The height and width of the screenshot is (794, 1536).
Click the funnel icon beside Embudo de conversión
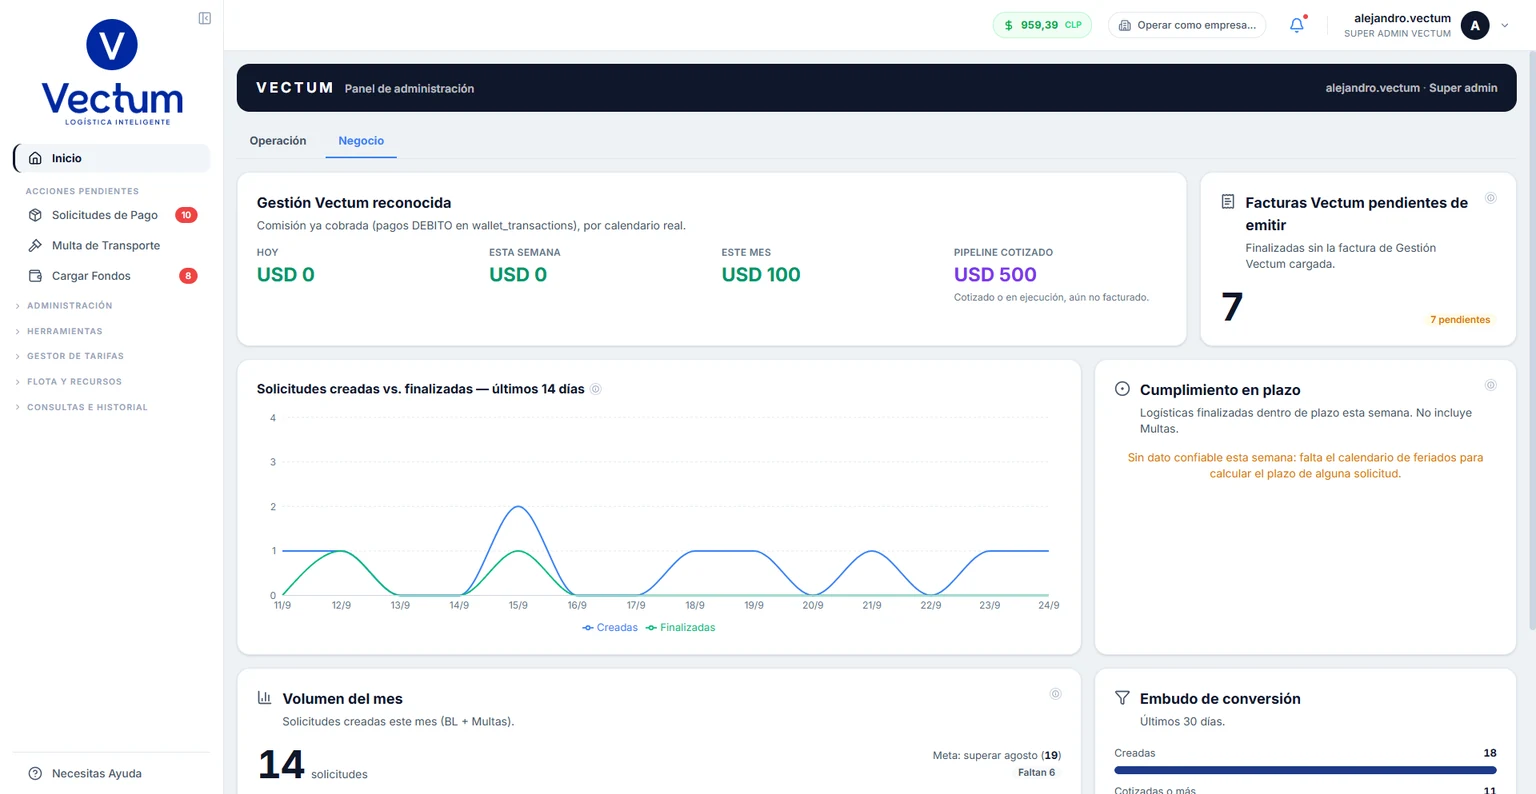pos(1122,698)
